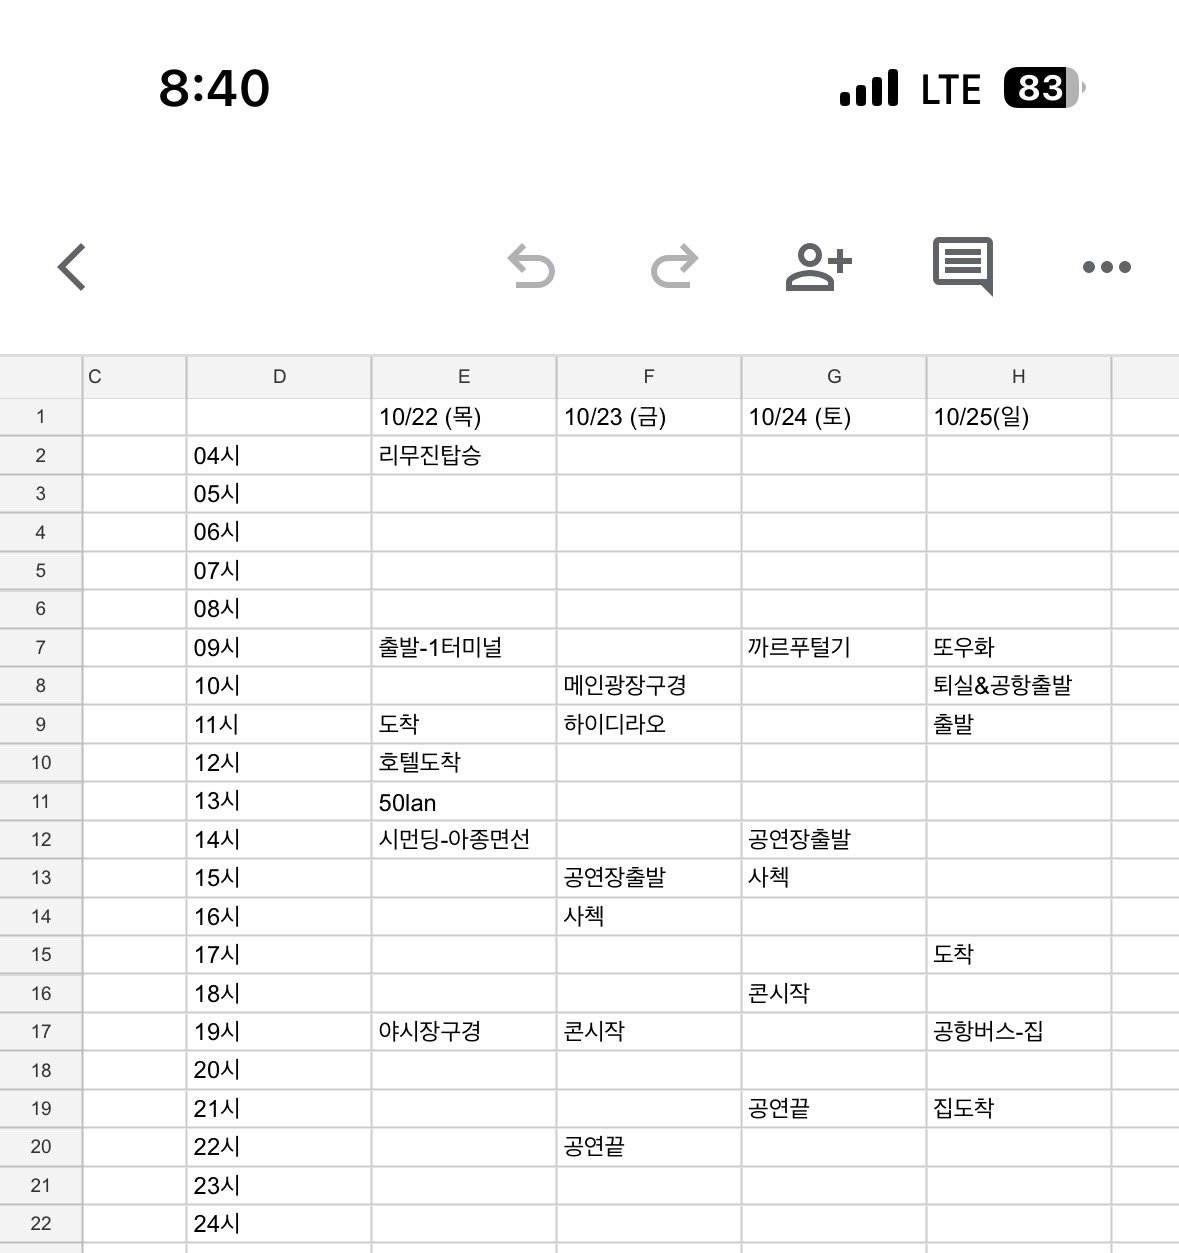Tap the back chevron arrow

[72, 267]
